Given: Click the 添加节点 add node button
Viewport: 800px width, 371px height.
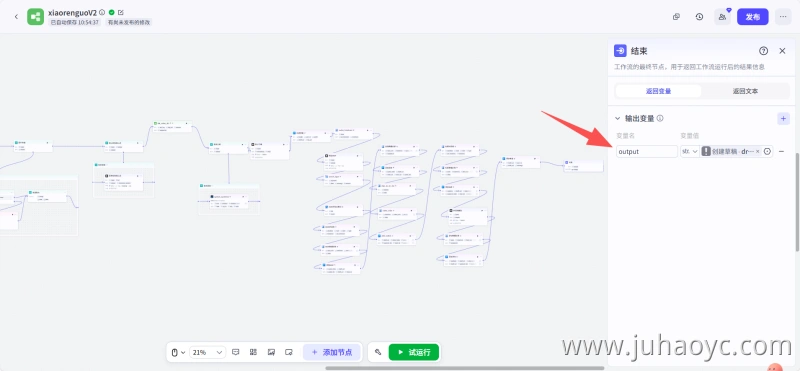Looking at the screenshot, I should [332, 352].
